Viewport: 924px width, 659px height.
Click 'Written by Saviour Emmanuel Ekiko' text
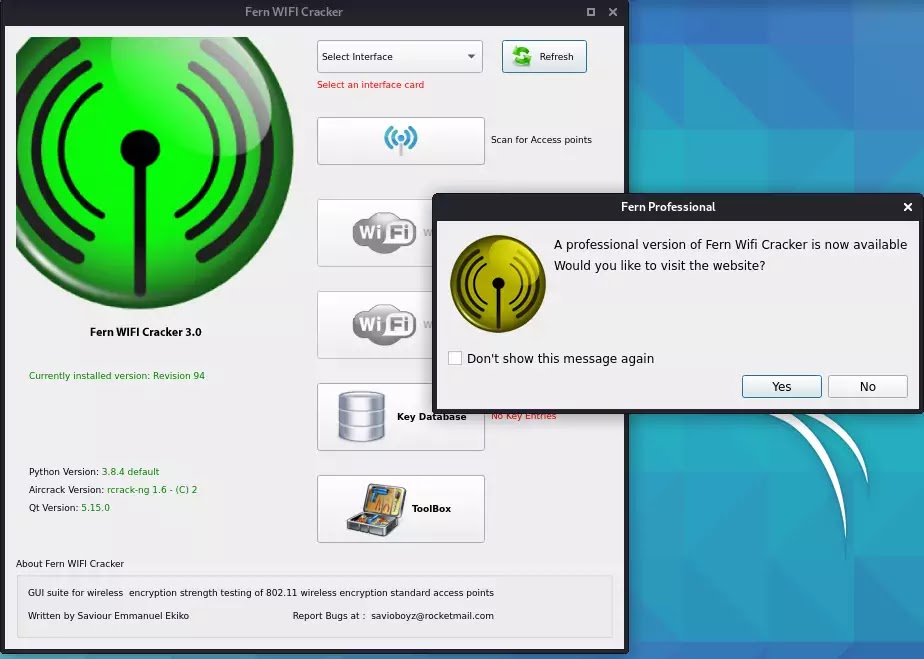pyautogui.click(x=108, y=615)
